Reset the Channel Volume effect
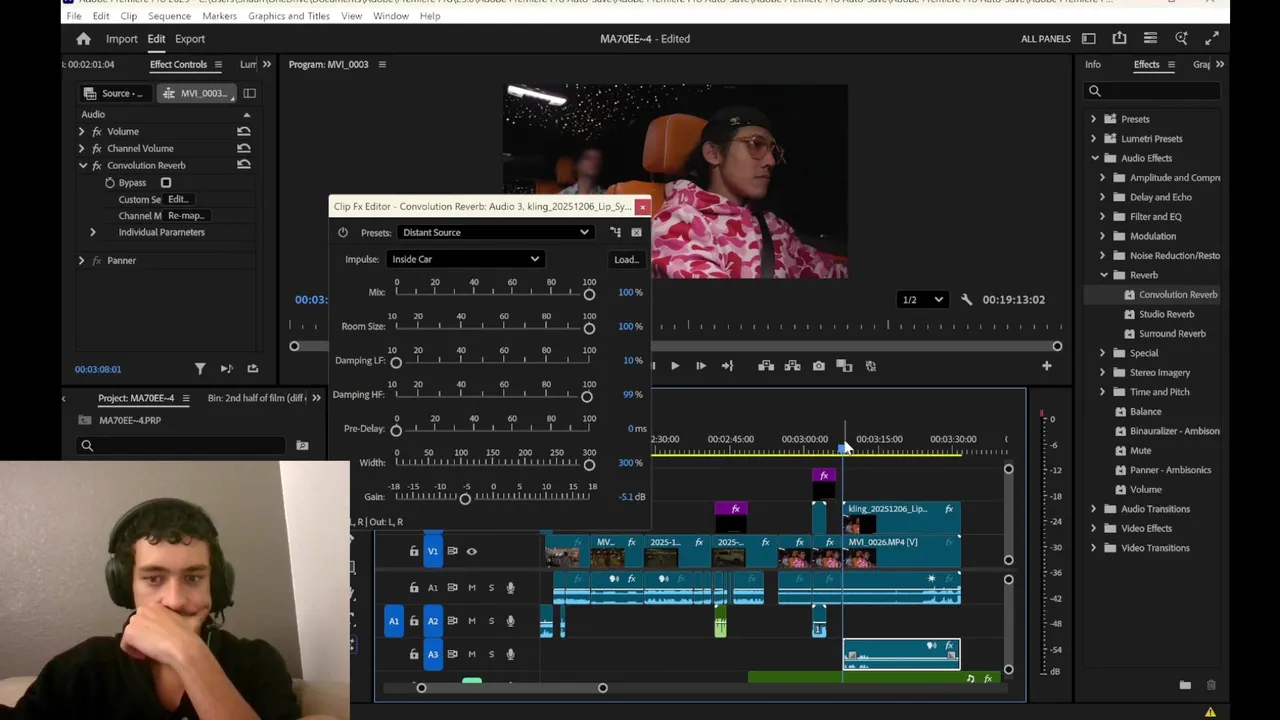This screenshot has width=1280, height=720. coord(243,148)
